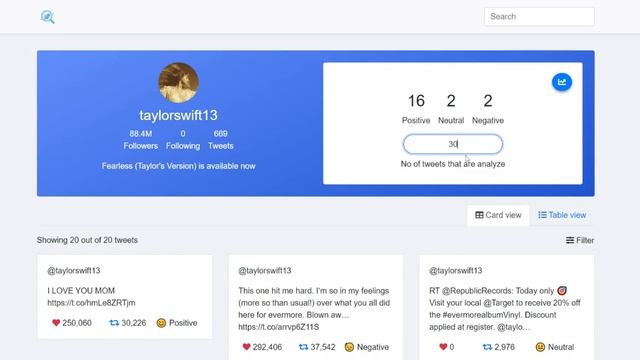Click retweet icon beside 2,976
The image size is (640, 360).
click(487, 347)
